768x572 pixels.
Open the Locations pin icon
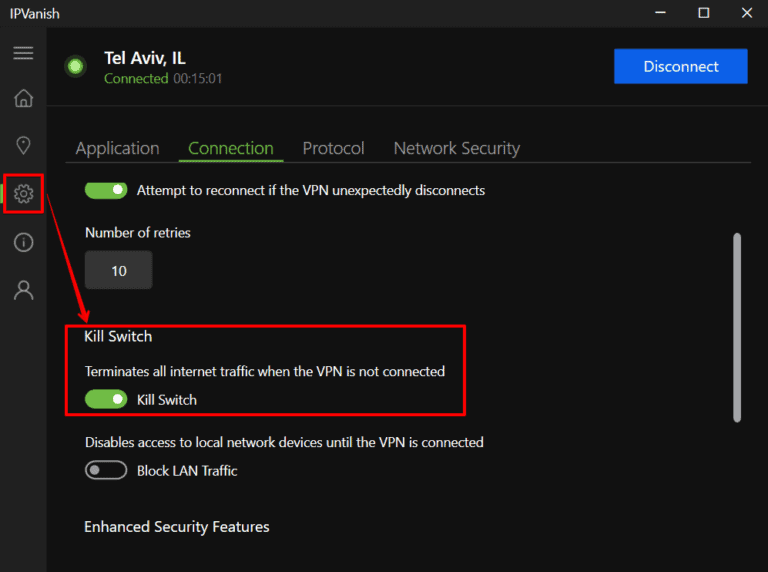[23, 146]
